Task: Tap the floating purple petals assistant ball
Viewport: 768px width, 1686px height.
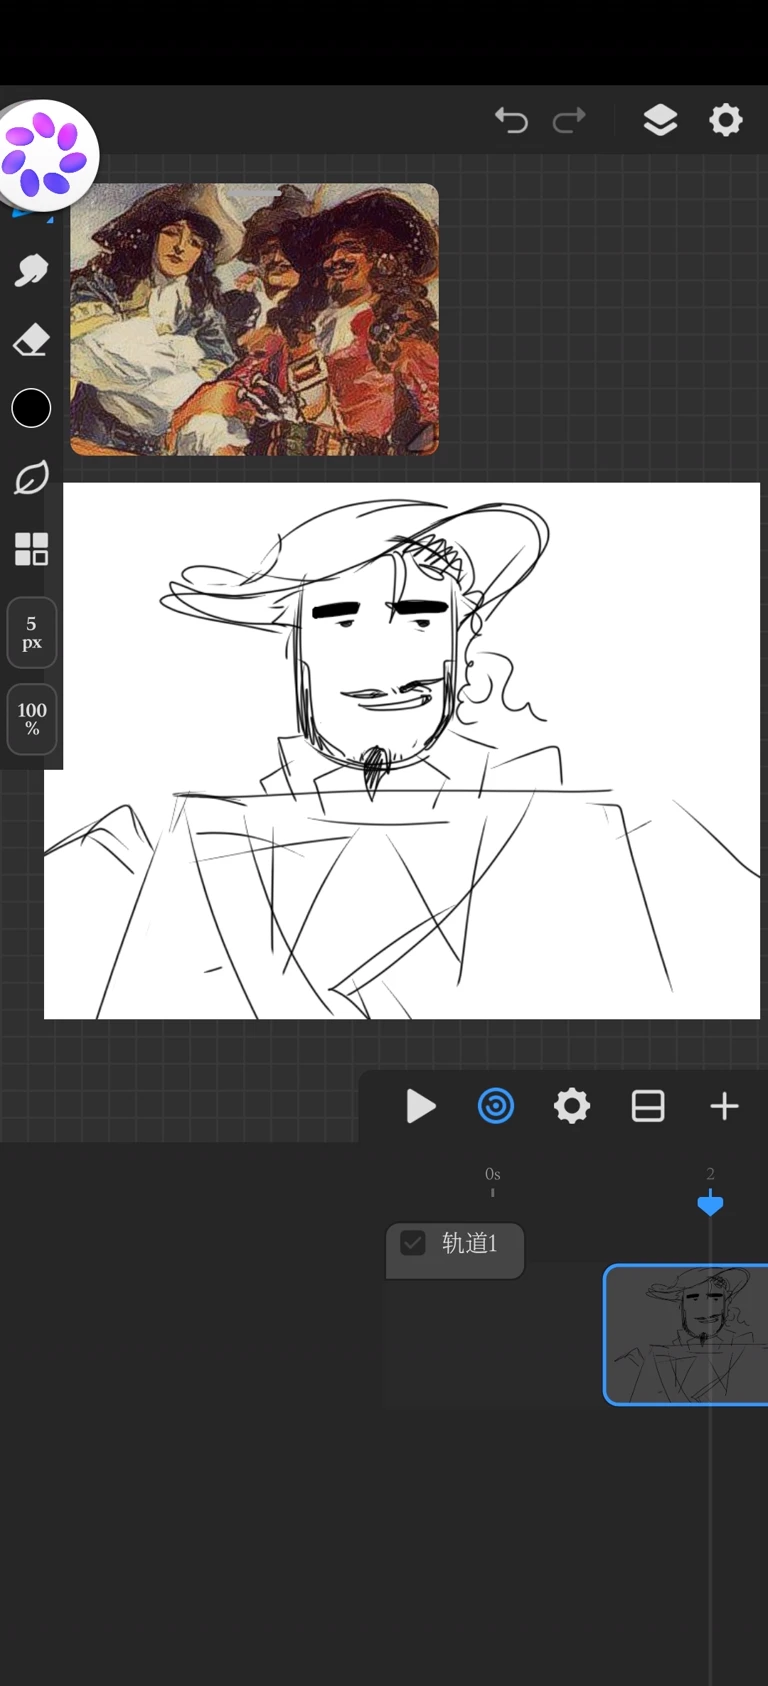Action: [x=44, y=155]
